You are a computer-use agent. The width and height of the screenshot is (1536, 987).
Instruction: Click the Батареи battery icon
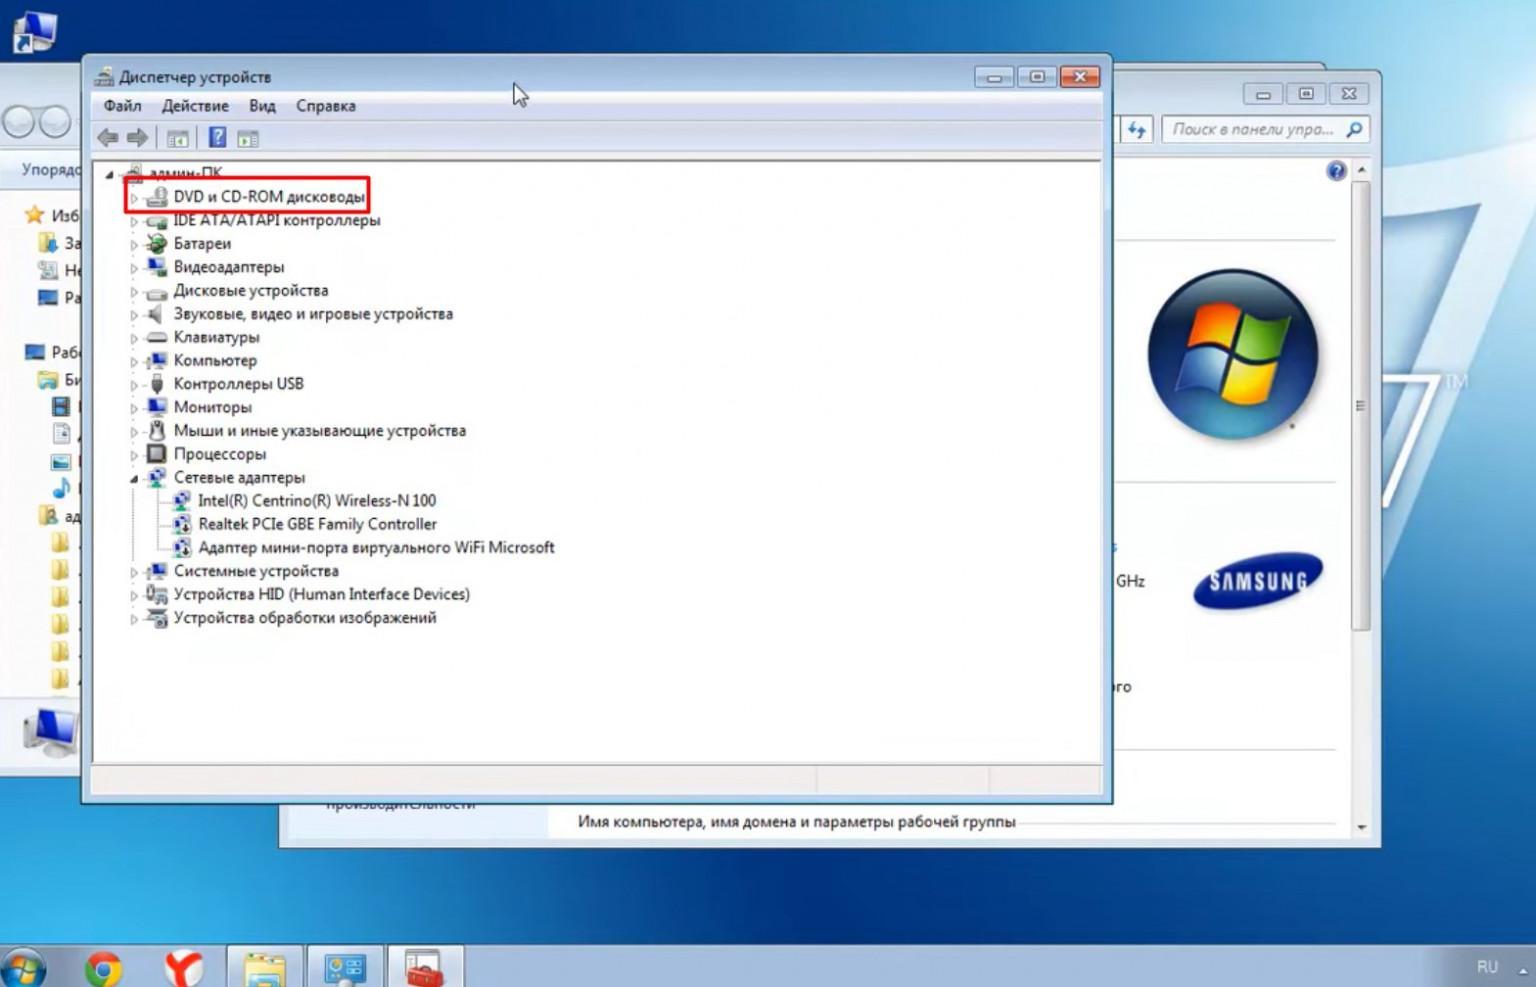click(156, 244)
